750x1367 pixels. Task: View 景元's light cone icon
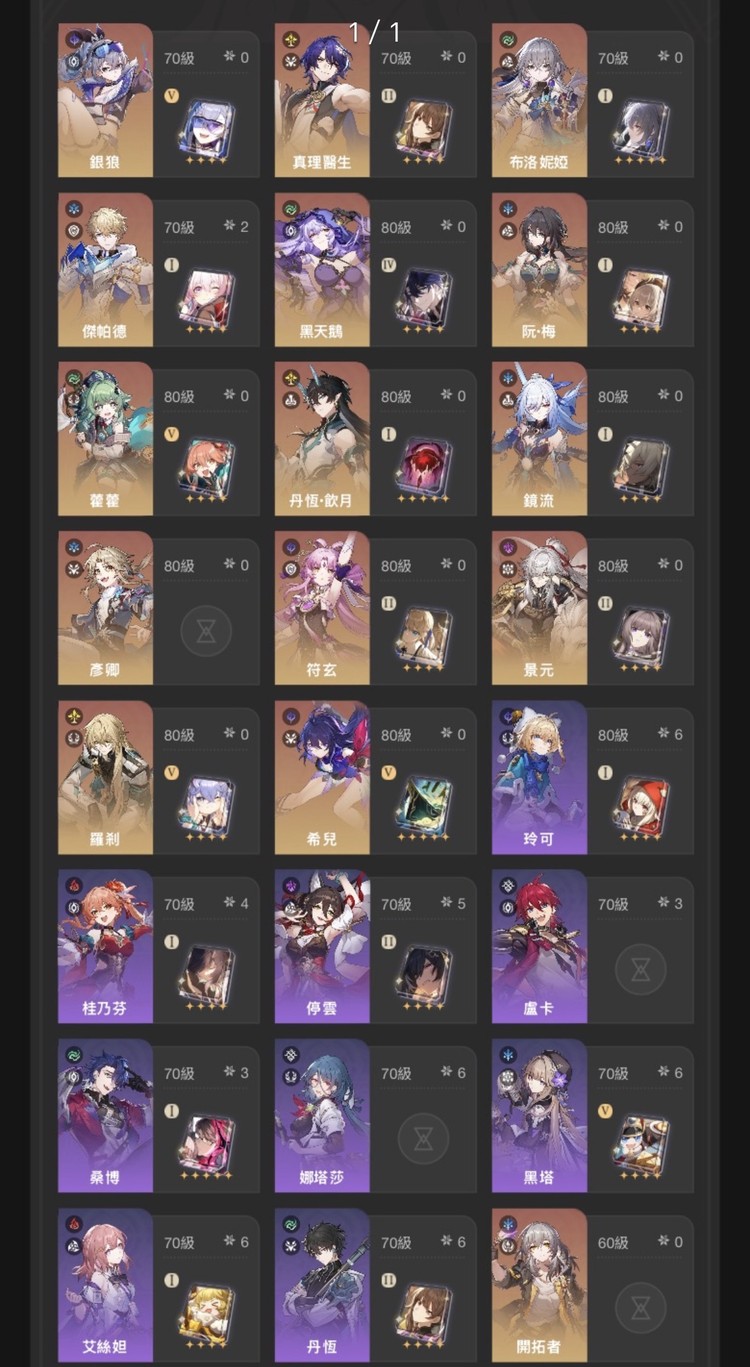pyautogui.click(x=640, y=636)
